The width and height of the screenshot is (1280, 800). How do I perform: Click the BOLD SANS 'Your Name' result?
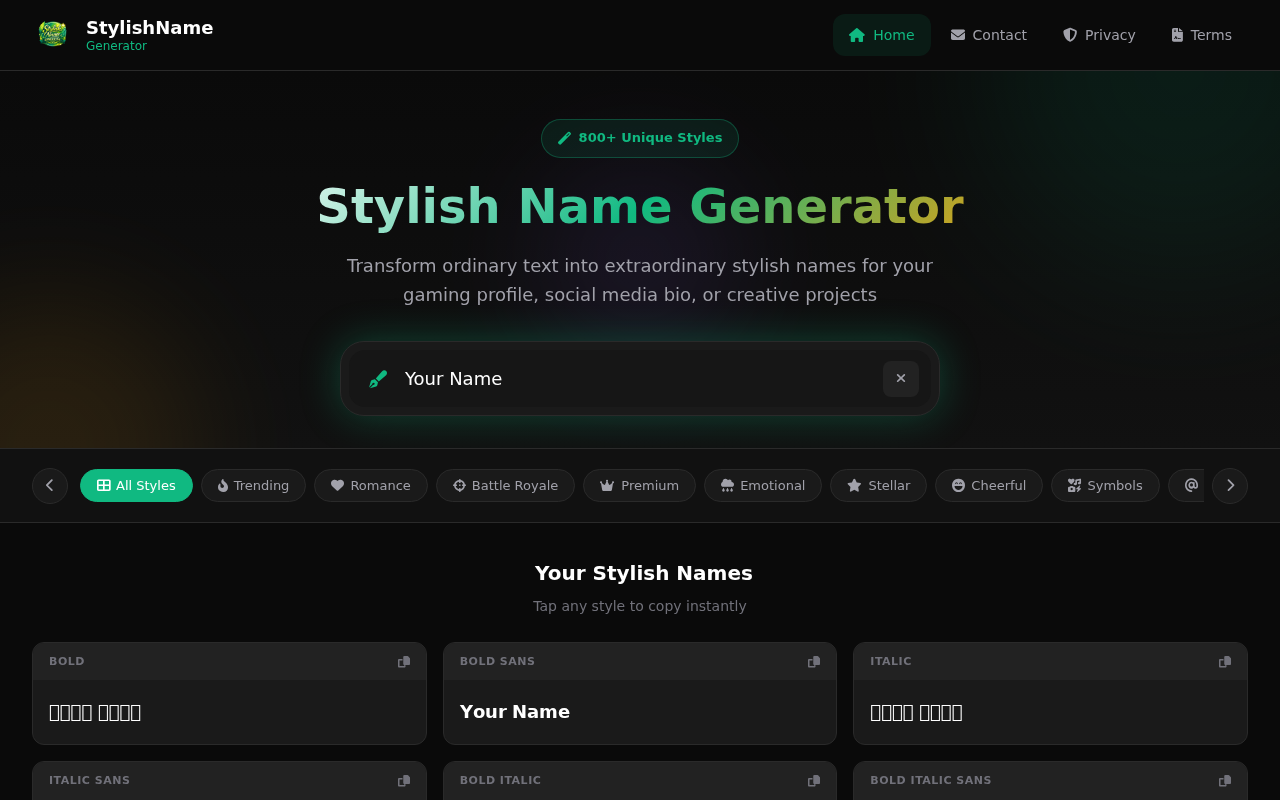(515, 712)
